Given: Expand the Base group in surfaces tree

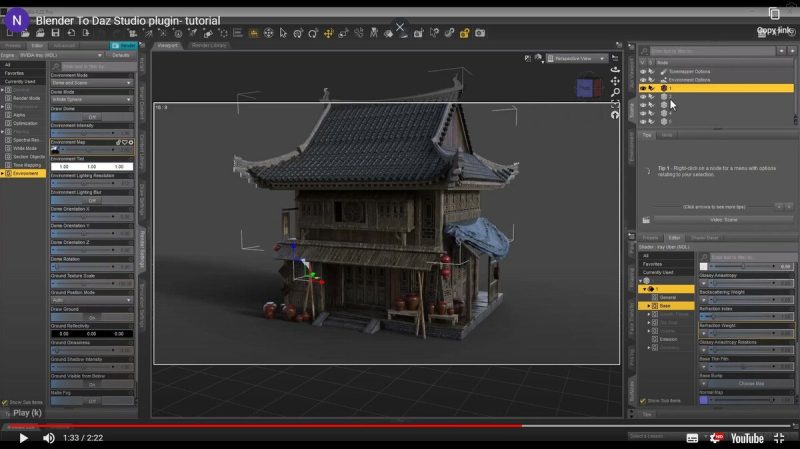Looking at the screenshot, I should (649, 306).
